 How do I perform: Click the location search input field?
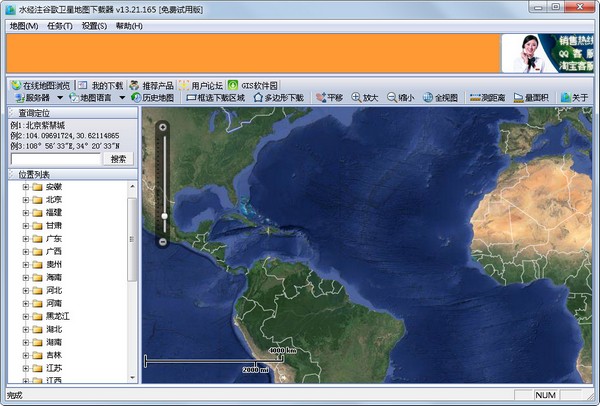[x=55, y=159]
